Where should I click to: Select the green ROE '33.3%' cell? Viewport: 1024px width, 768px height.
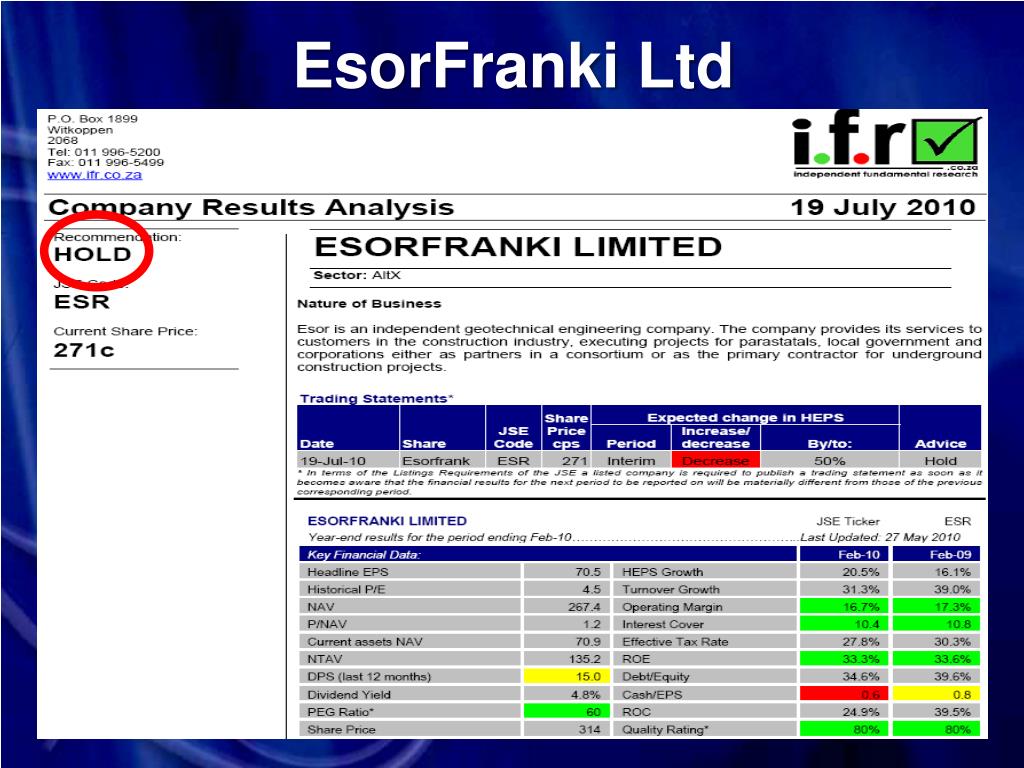[844, 659]
